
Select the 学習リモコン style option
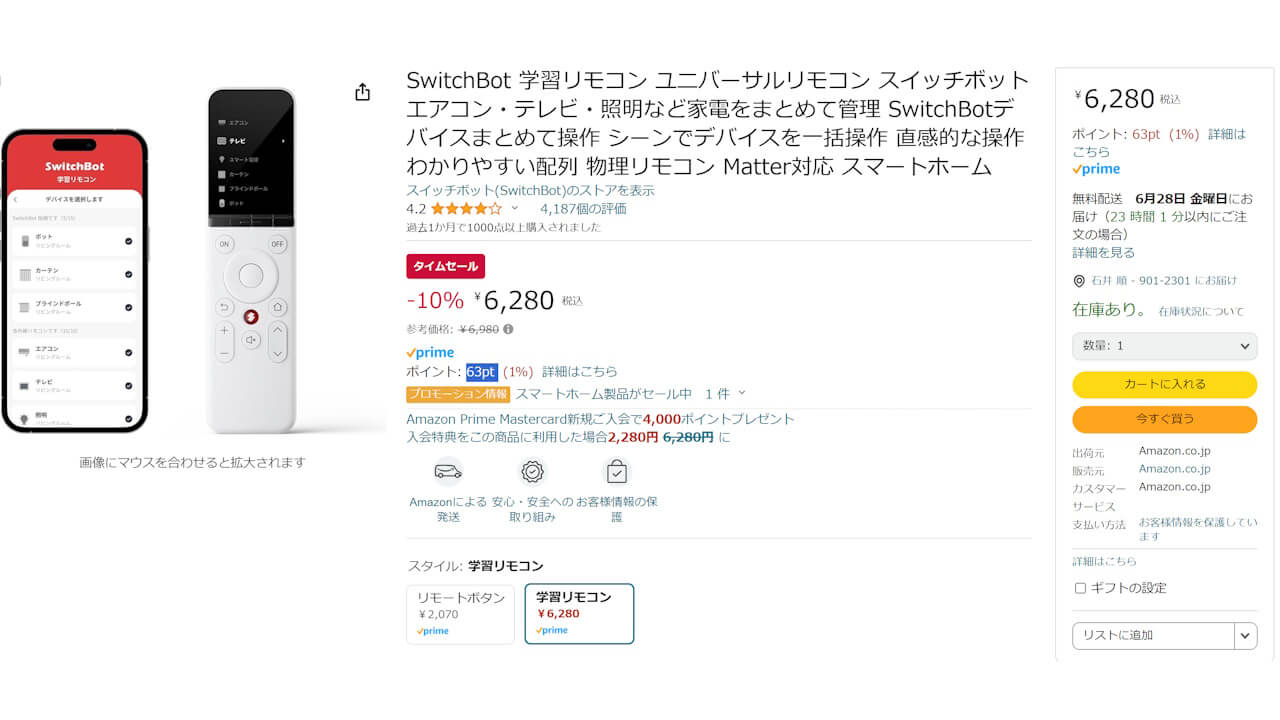pyautogui.click(x=579, y=614)
